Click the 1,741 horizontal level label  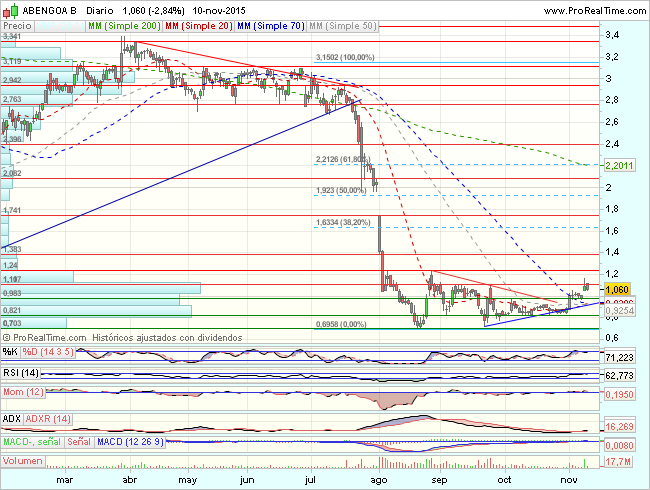12,210
